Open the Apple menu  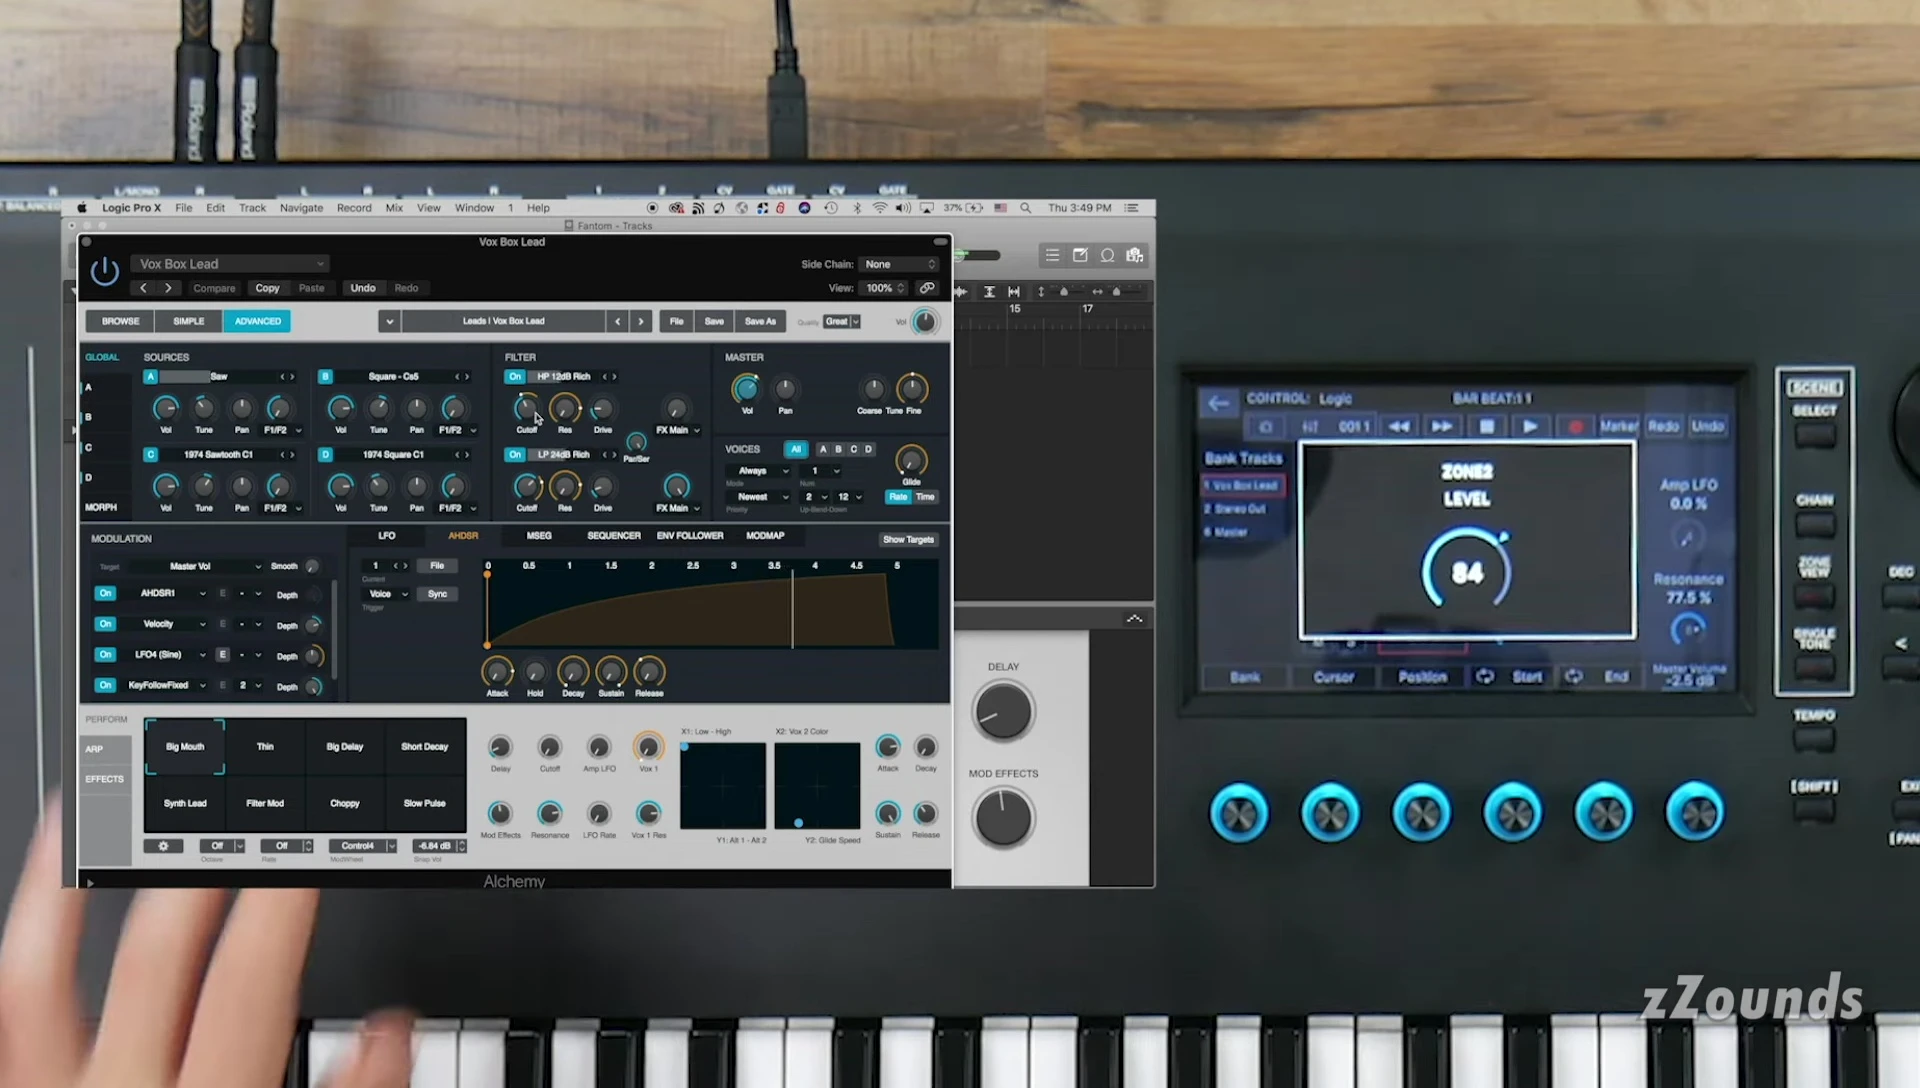pyautogui.click(x=82, y=208)
